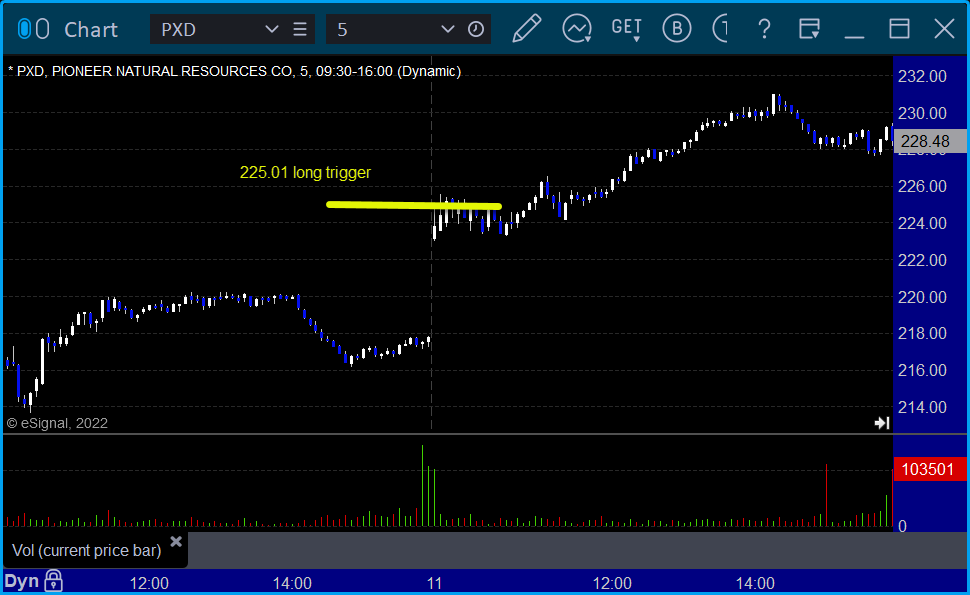Viewport: 970px width, 595px height.
Task: Open the chart studies wave icon
Action: (577, 28)
